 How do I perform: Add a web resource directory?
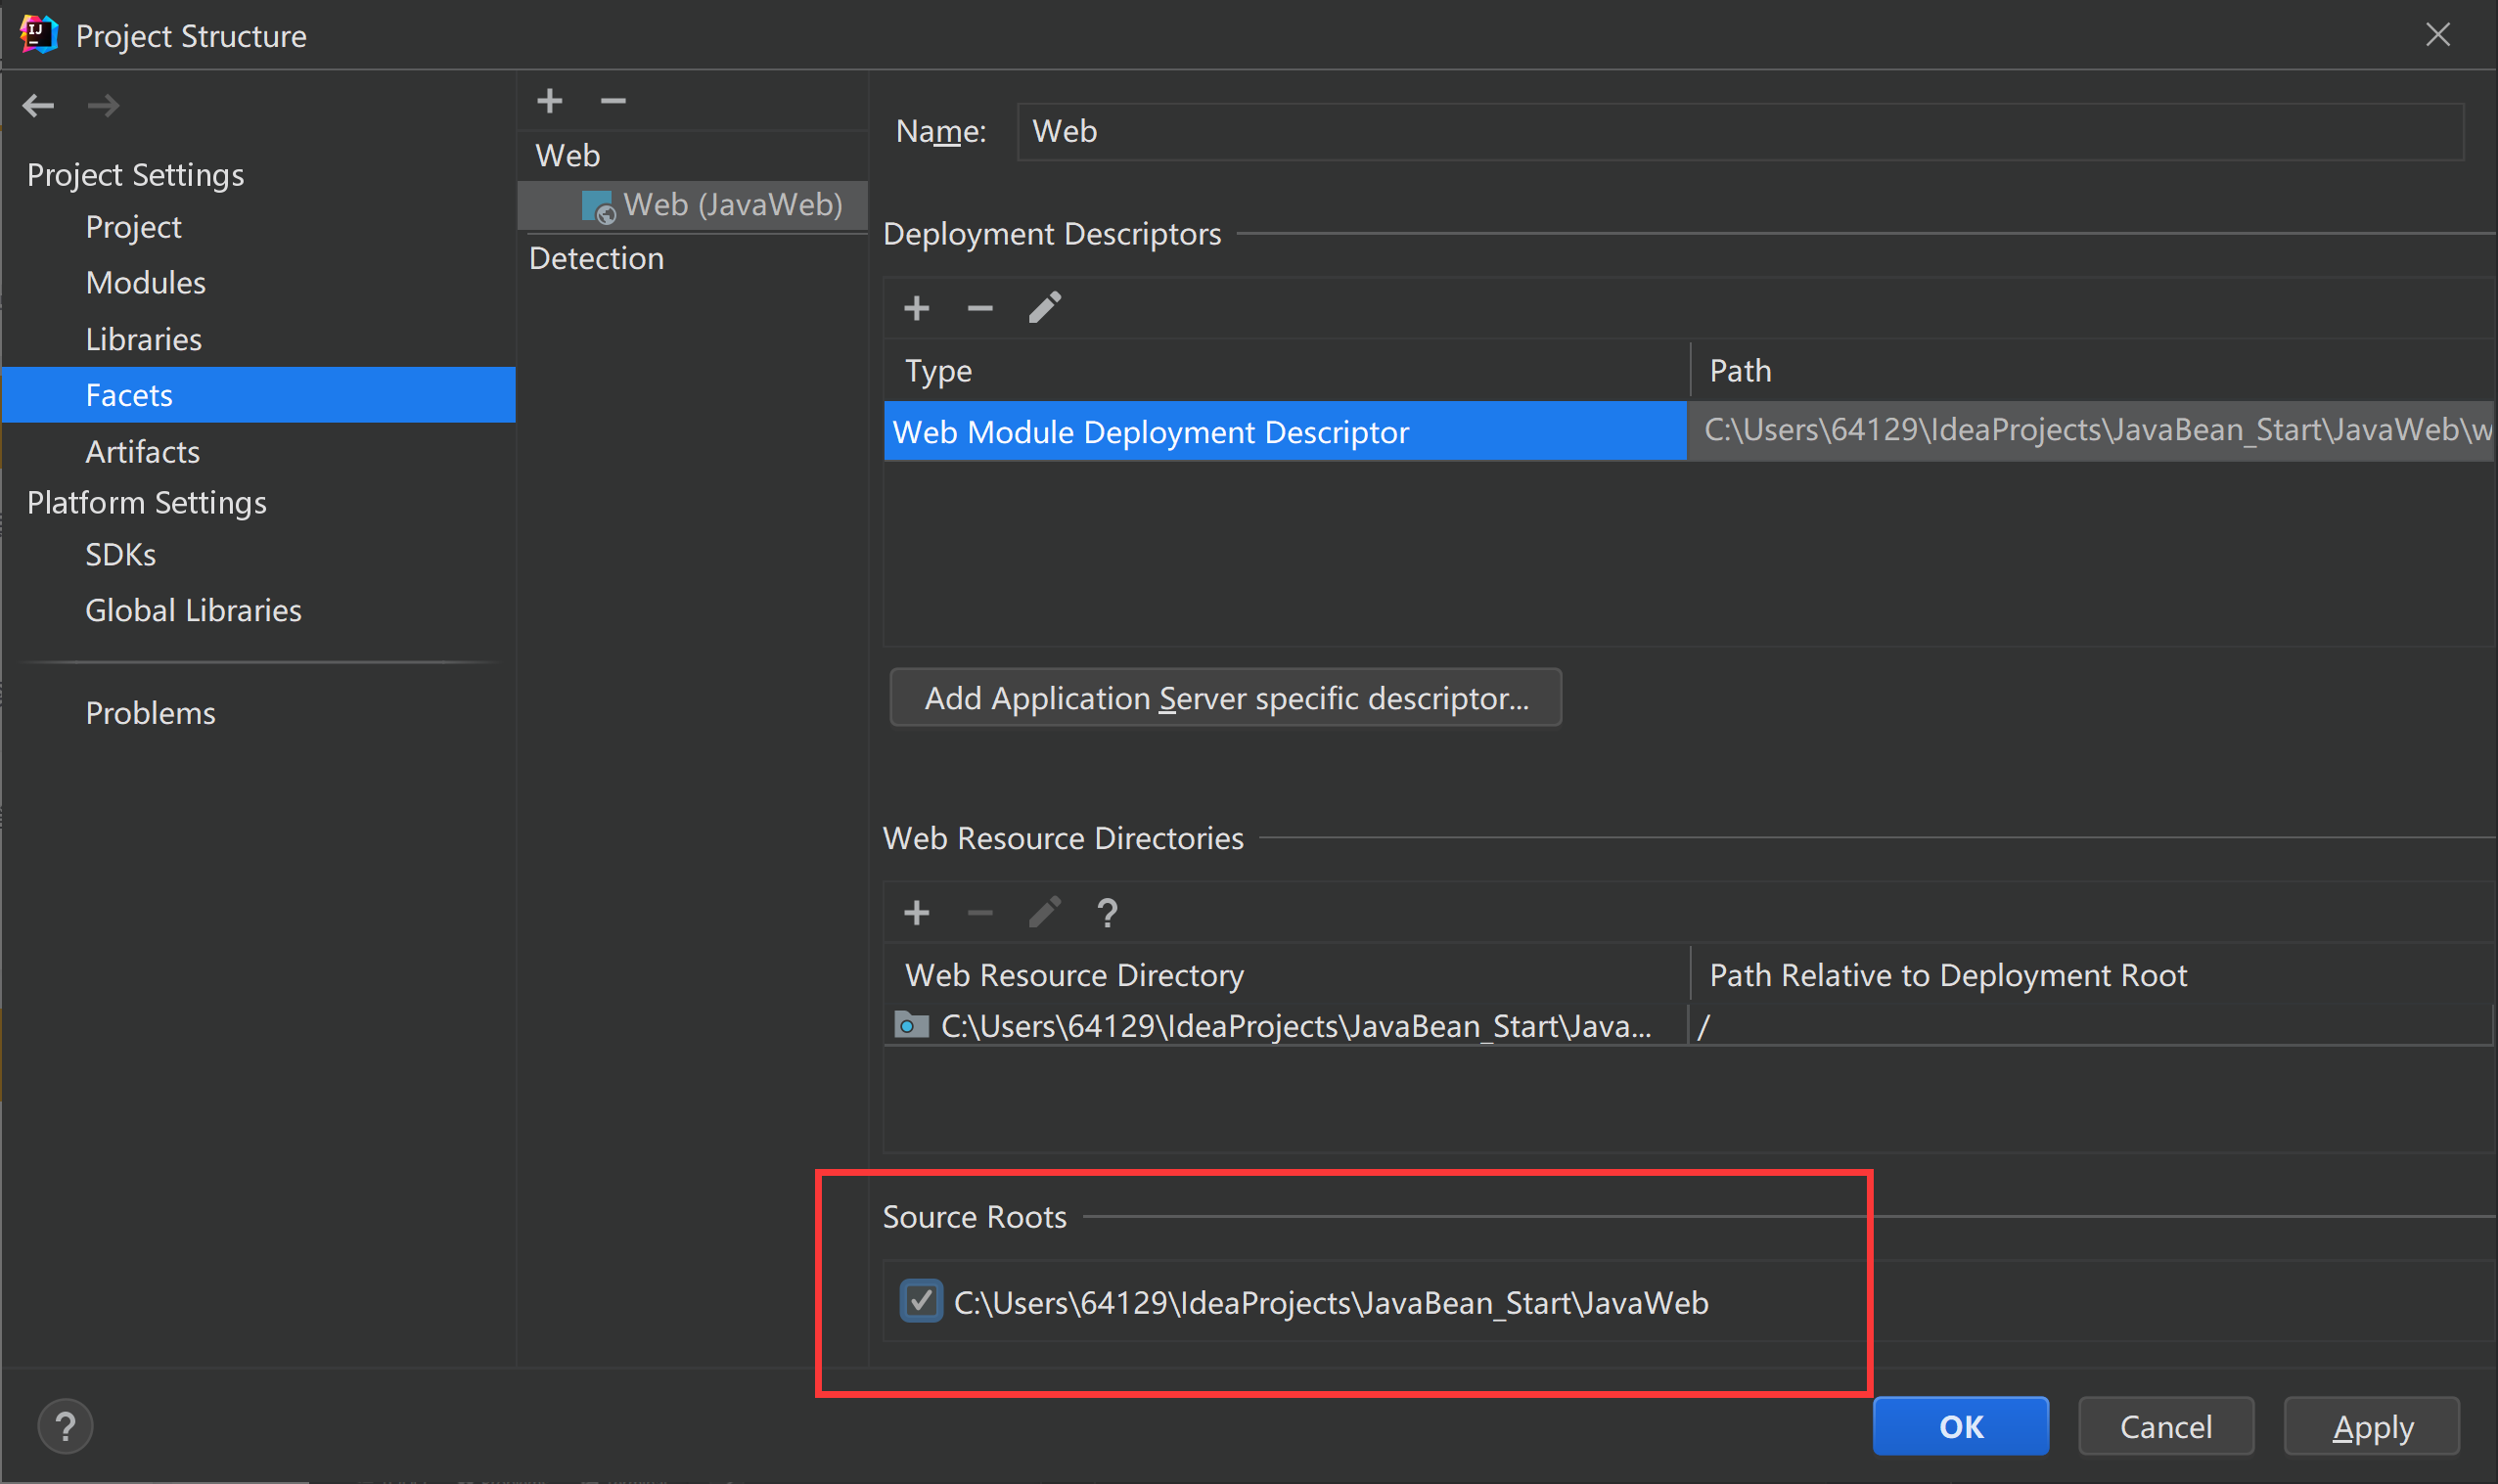(916, 912)
